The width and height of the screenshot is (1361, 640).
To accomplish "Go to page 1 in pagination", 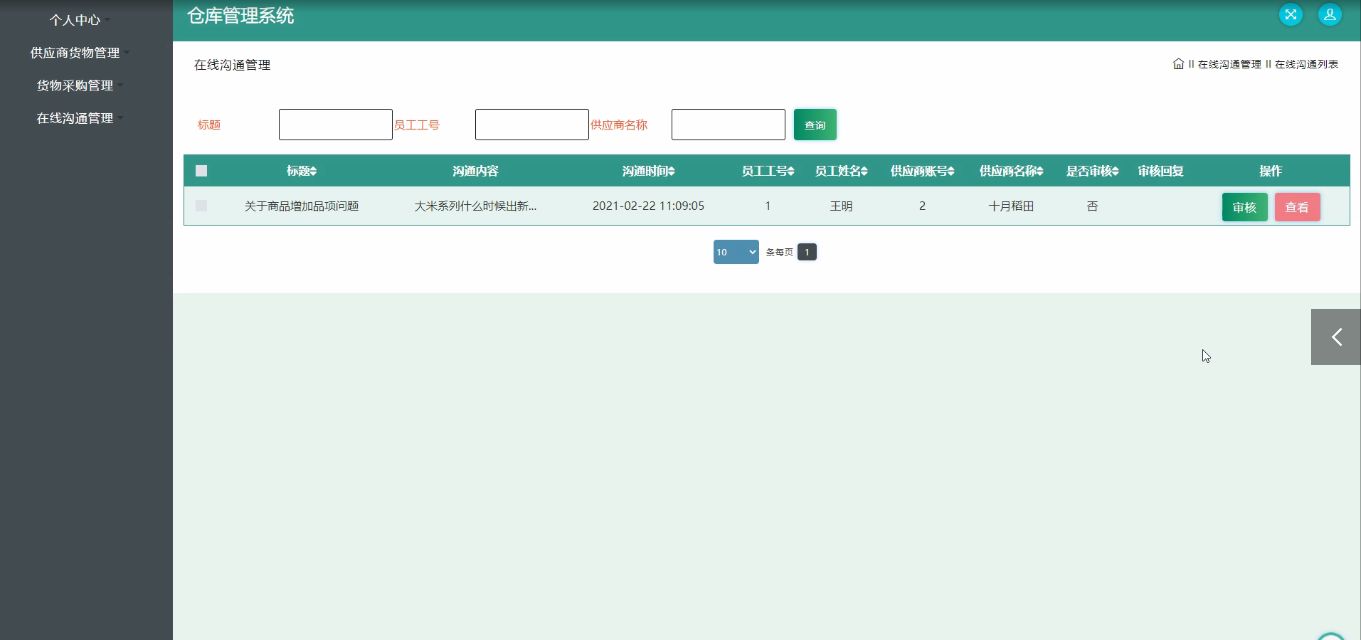I will pyautogui.click(x=807, y=252).
